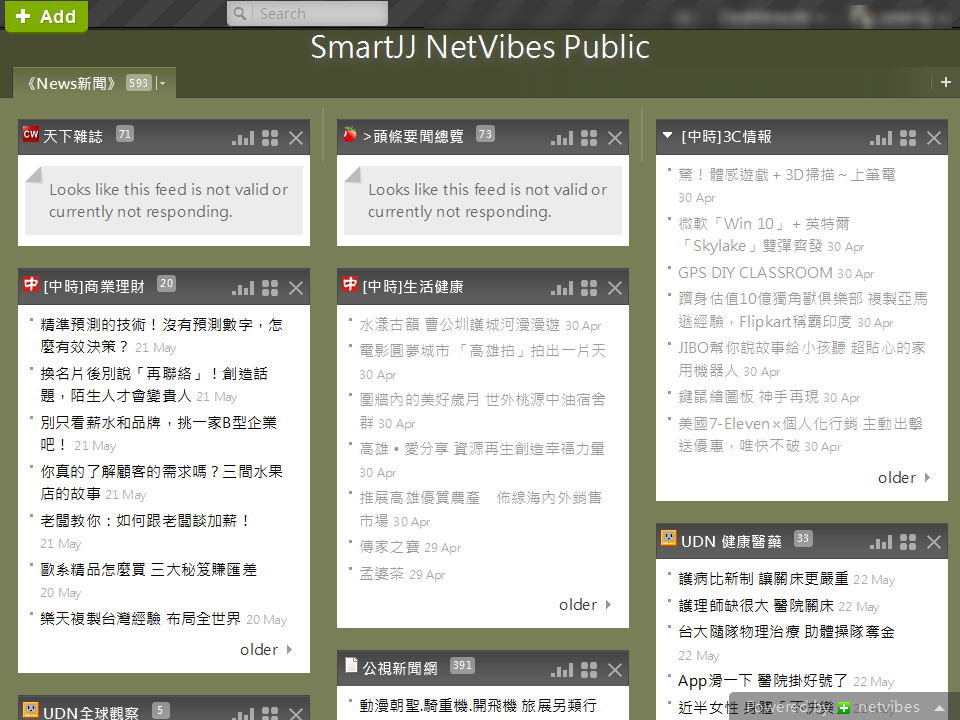Viewport: 960px width, 720px height.
Task: Open article 別只看薪水和品牌
Action: (x=158, y=433)
